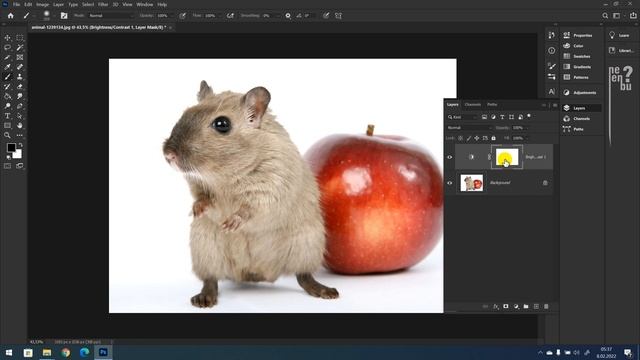Toggle pressure for size option
Screen dimensions: 640x360
pos(326,16)
